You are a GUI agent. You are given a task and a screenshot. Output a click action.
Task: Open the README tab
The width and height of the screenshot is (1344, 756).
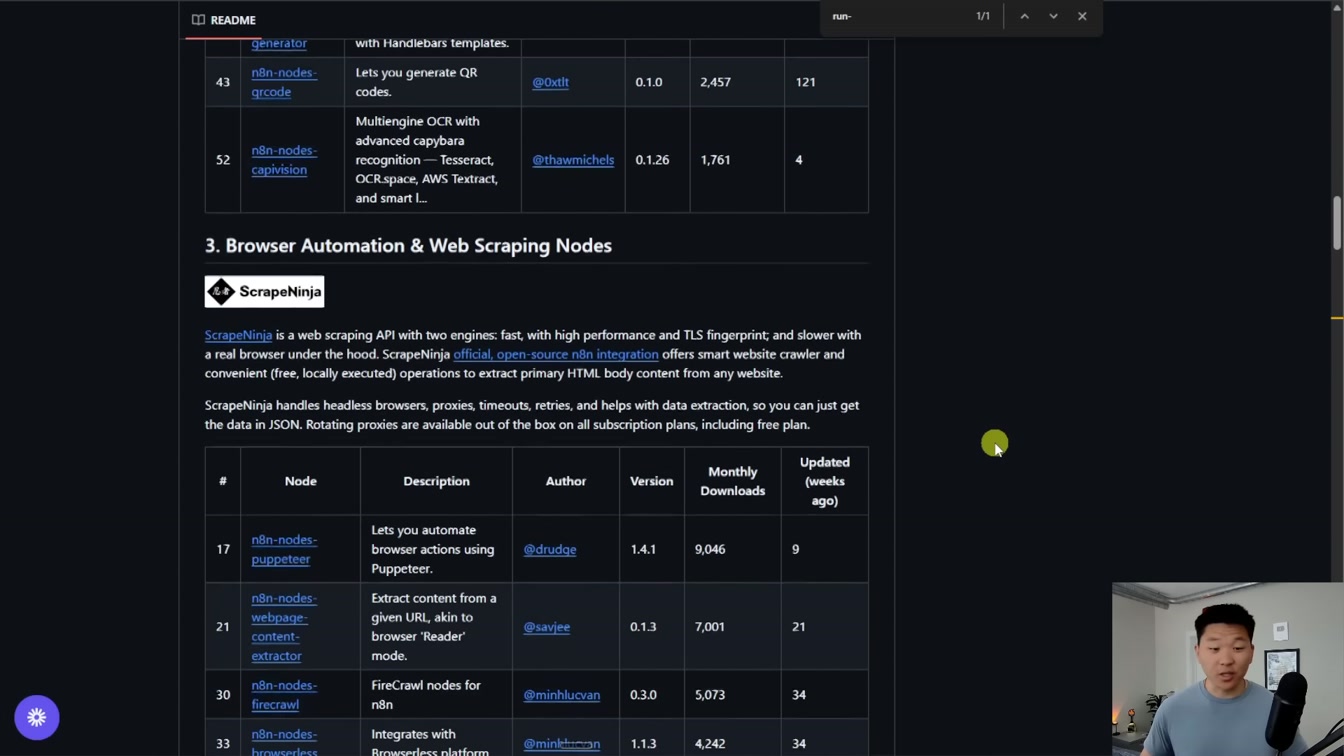pos(224,20)
